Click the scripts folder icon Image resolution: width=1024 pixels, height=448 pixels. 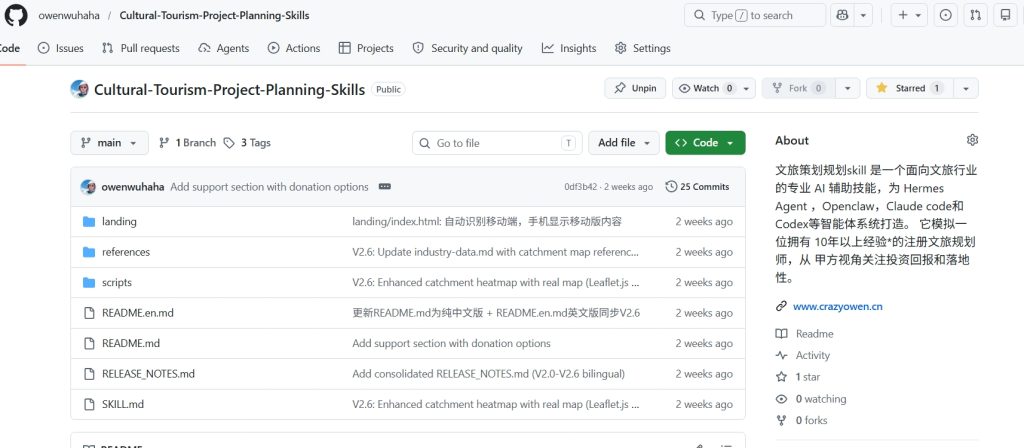[x=89, y=283]
